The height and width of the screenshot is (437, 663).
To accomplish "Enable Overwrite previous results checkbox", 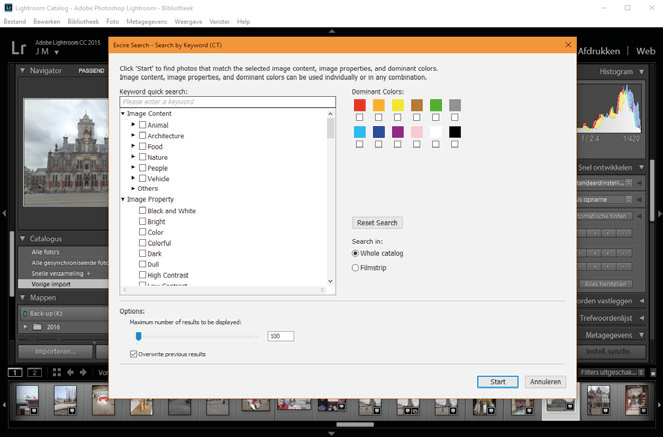I will click(x=134, y=354).
